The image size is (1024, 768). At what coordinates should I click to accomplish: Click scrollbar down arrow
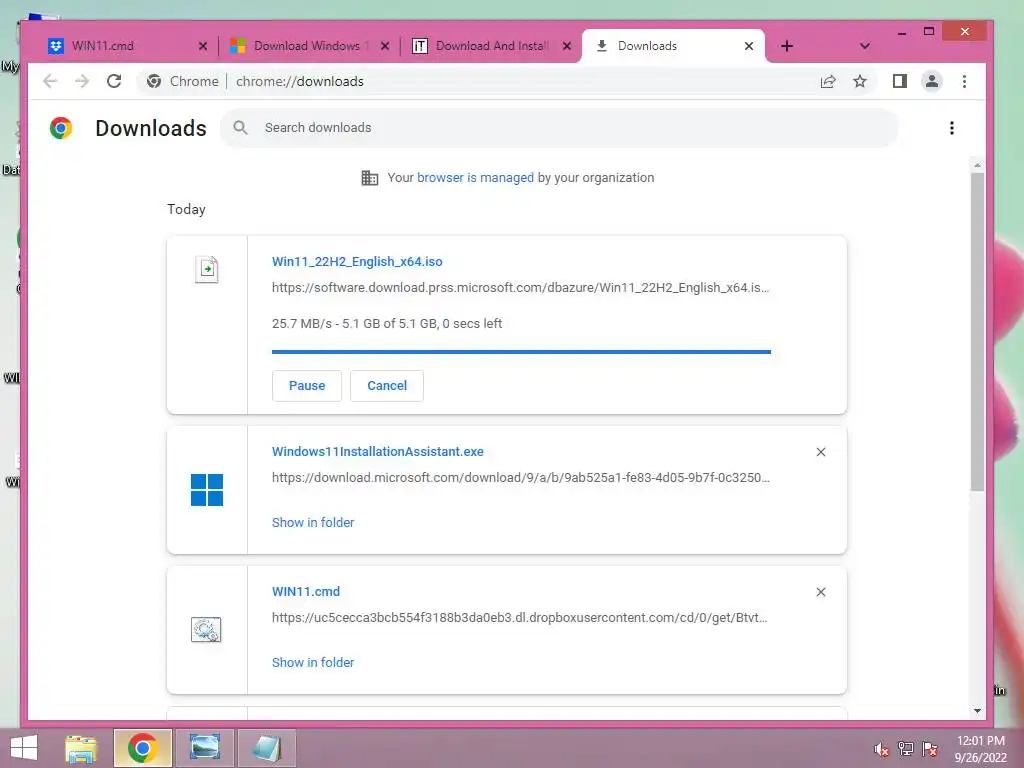tap(977, 711)
